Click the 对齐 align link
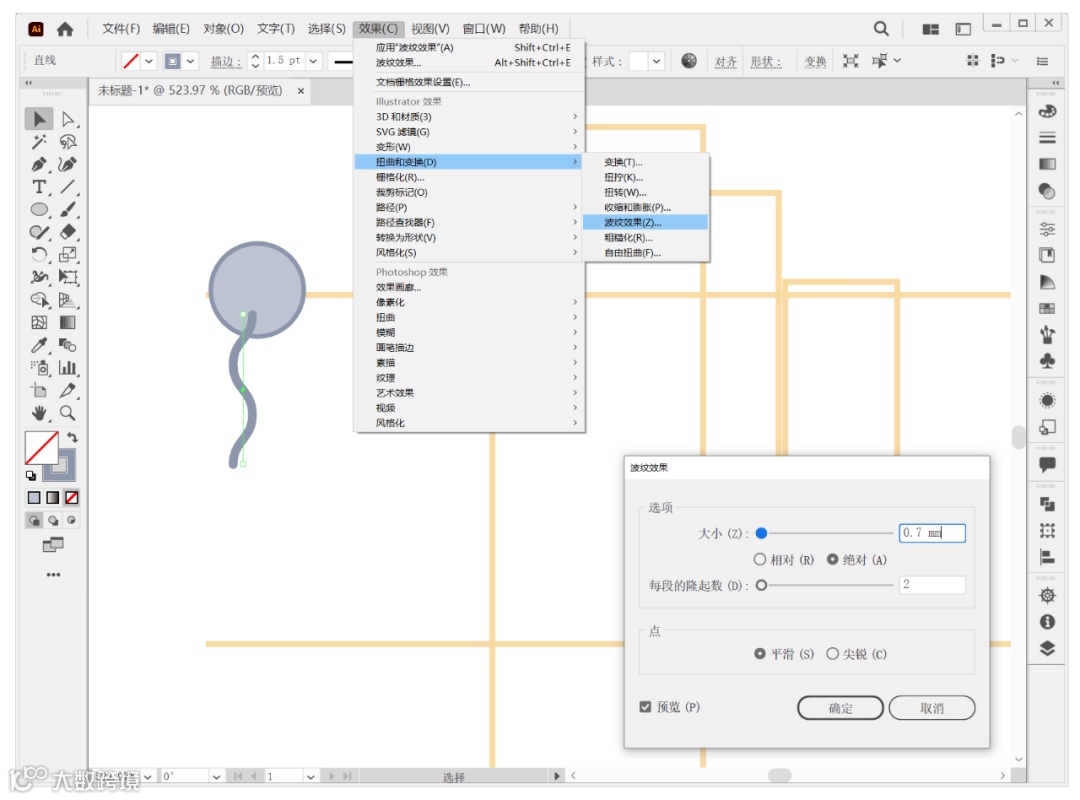The height and width of the screenshot is (800, 1080). click(x=725, y=61)
